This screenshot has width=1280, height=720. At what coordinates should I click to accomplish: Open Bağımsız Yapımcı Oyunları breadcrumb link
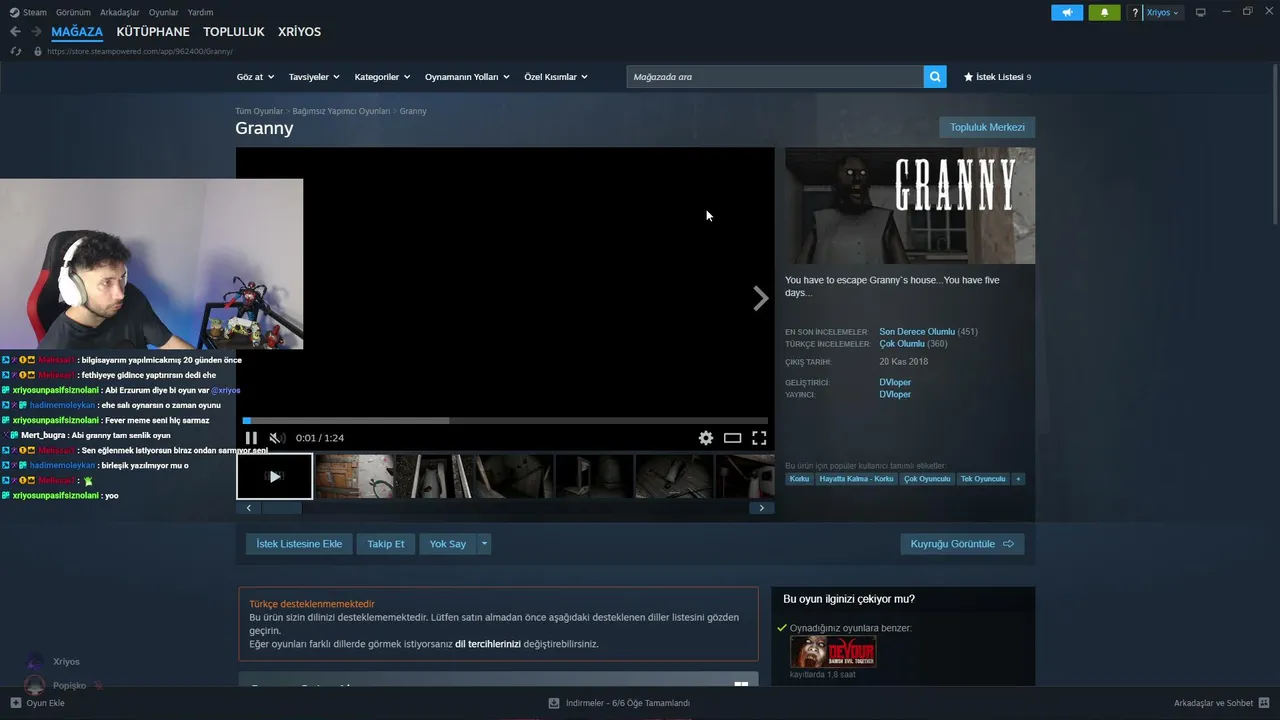tap(341, 111)
